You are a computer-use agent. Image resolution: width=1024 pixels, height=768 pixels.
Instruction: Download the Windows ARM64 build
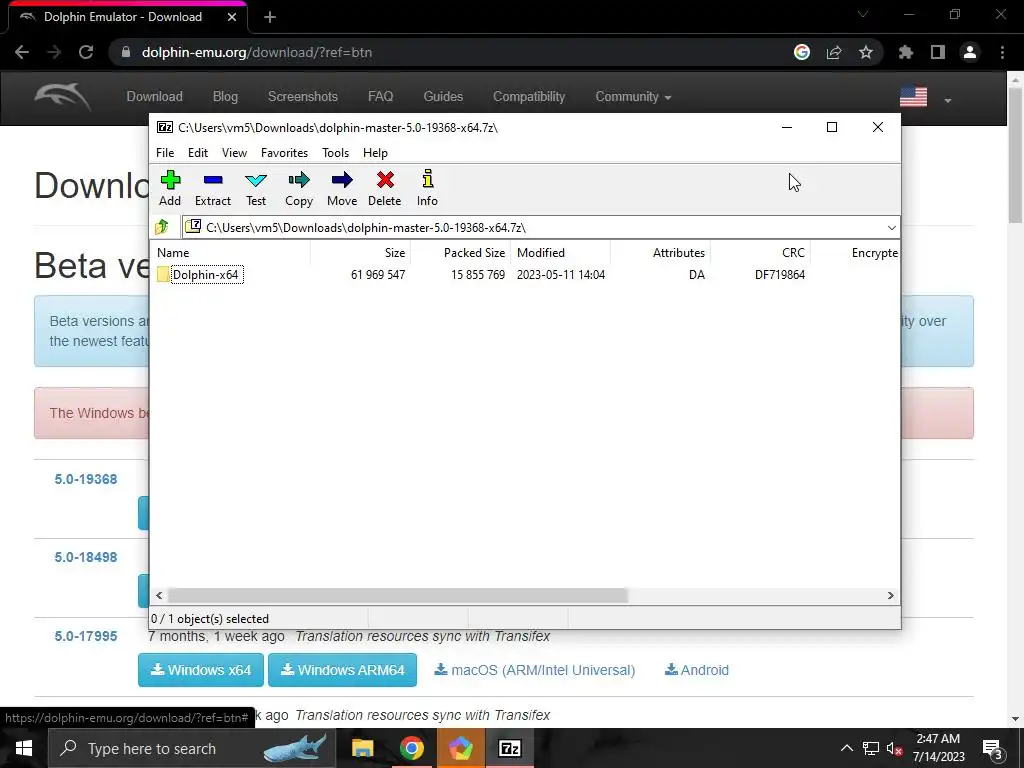342,670
